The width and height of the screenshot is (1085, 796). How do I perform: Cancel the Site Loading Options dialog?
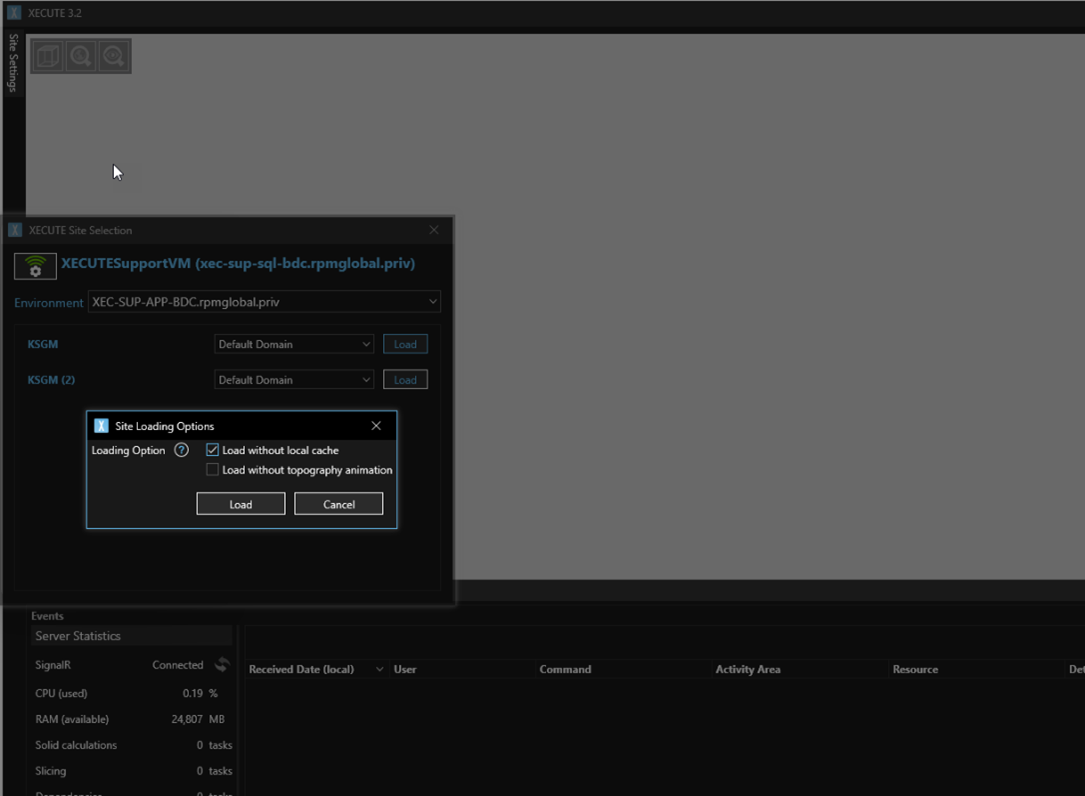tap(338, 504)
